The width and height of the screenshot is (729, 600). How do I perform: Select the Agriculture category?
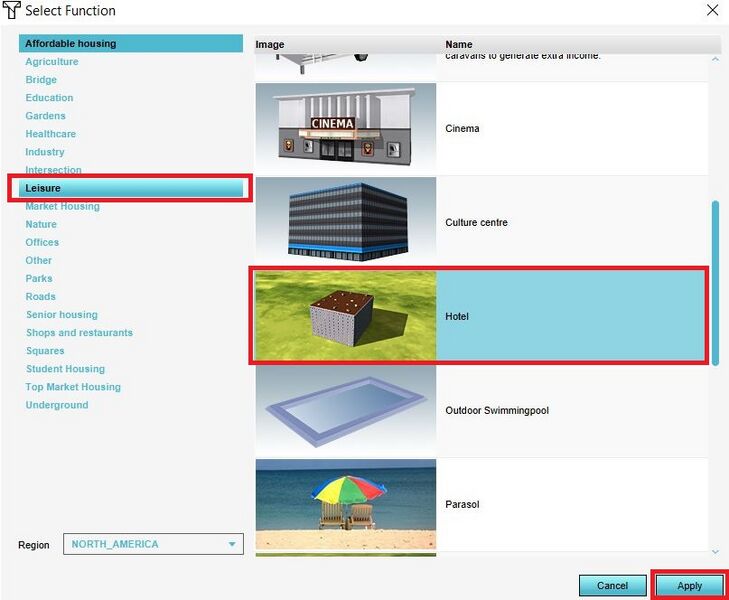click(52, 62)
